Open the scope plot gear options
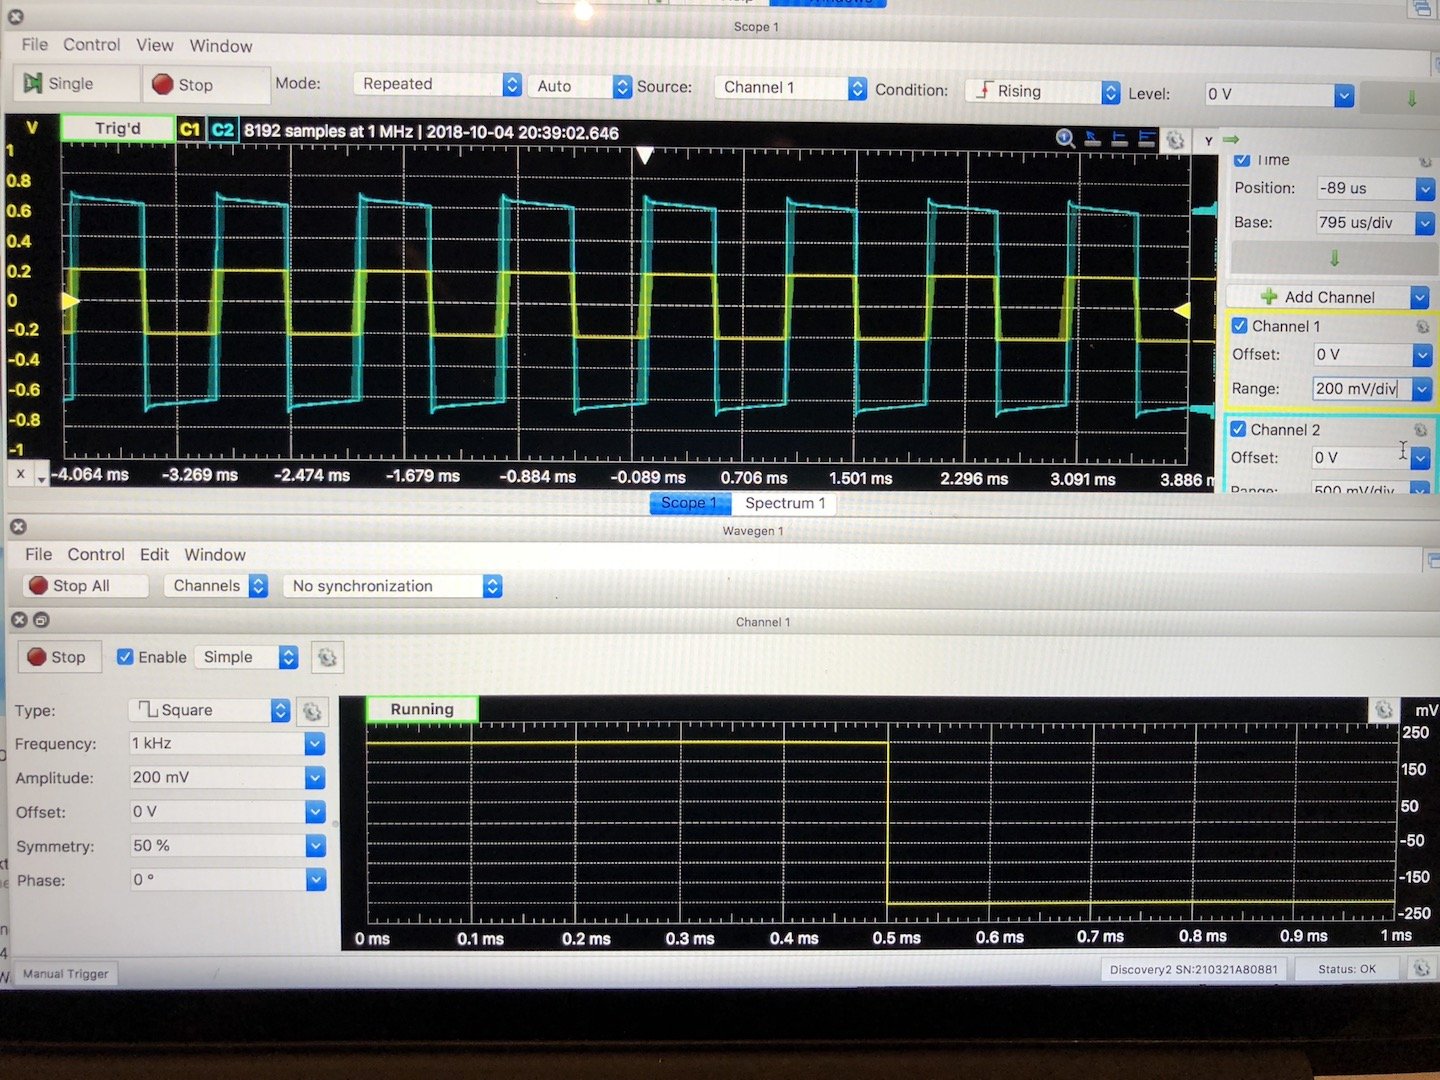This screenshot has width=1440, height=1080. [x=1175, y=140]
